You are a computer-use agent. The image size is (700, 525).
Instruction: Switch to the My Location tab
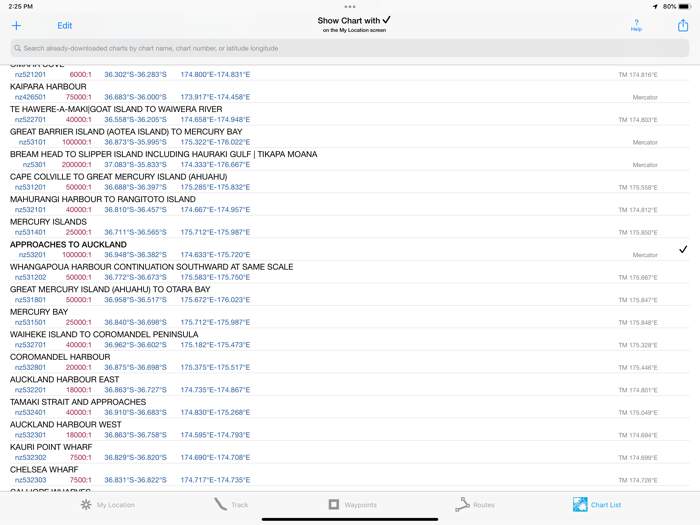(x=108, y=505)
